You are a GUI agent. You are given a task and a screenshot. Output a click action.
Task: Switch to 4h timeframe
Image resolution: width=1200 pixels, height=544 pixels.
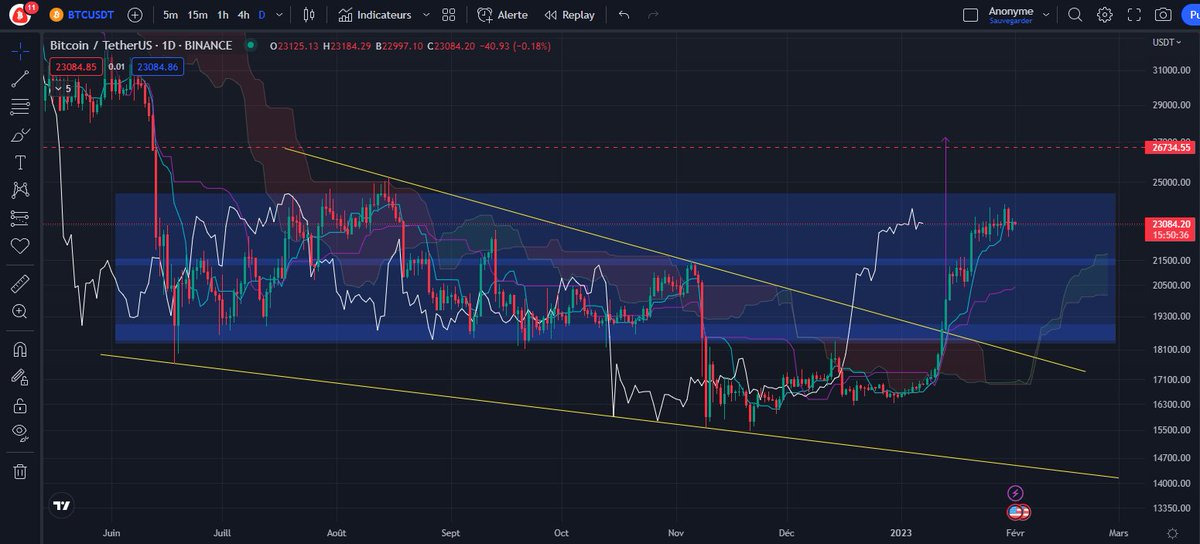243,15
